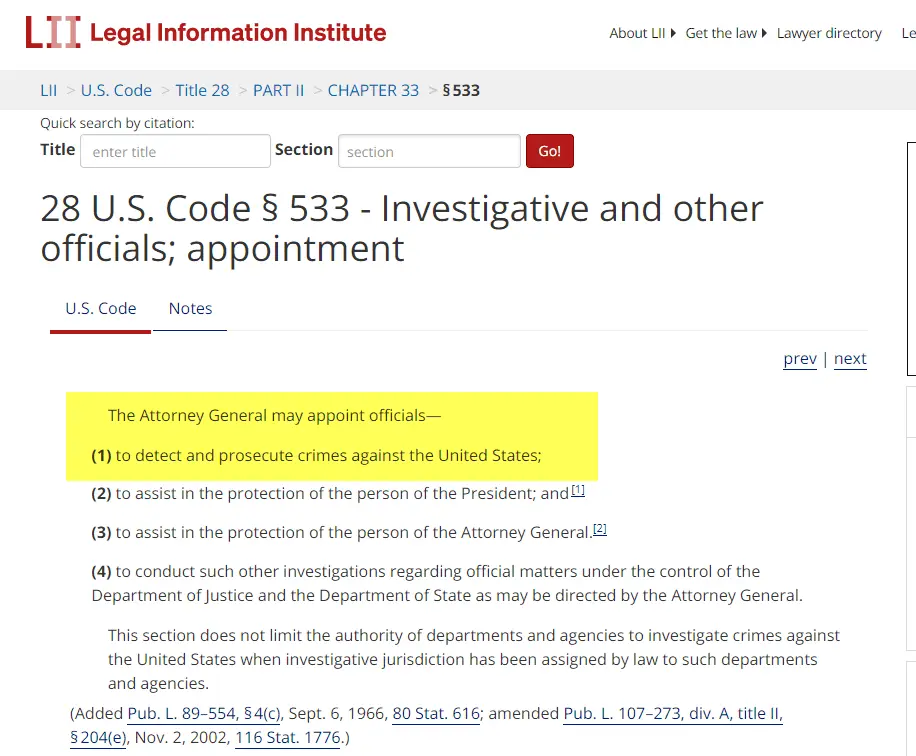The width and height of the screenshot is (916, 756).
Task: Focus the Section citation input field
Action: pos(429,152)
